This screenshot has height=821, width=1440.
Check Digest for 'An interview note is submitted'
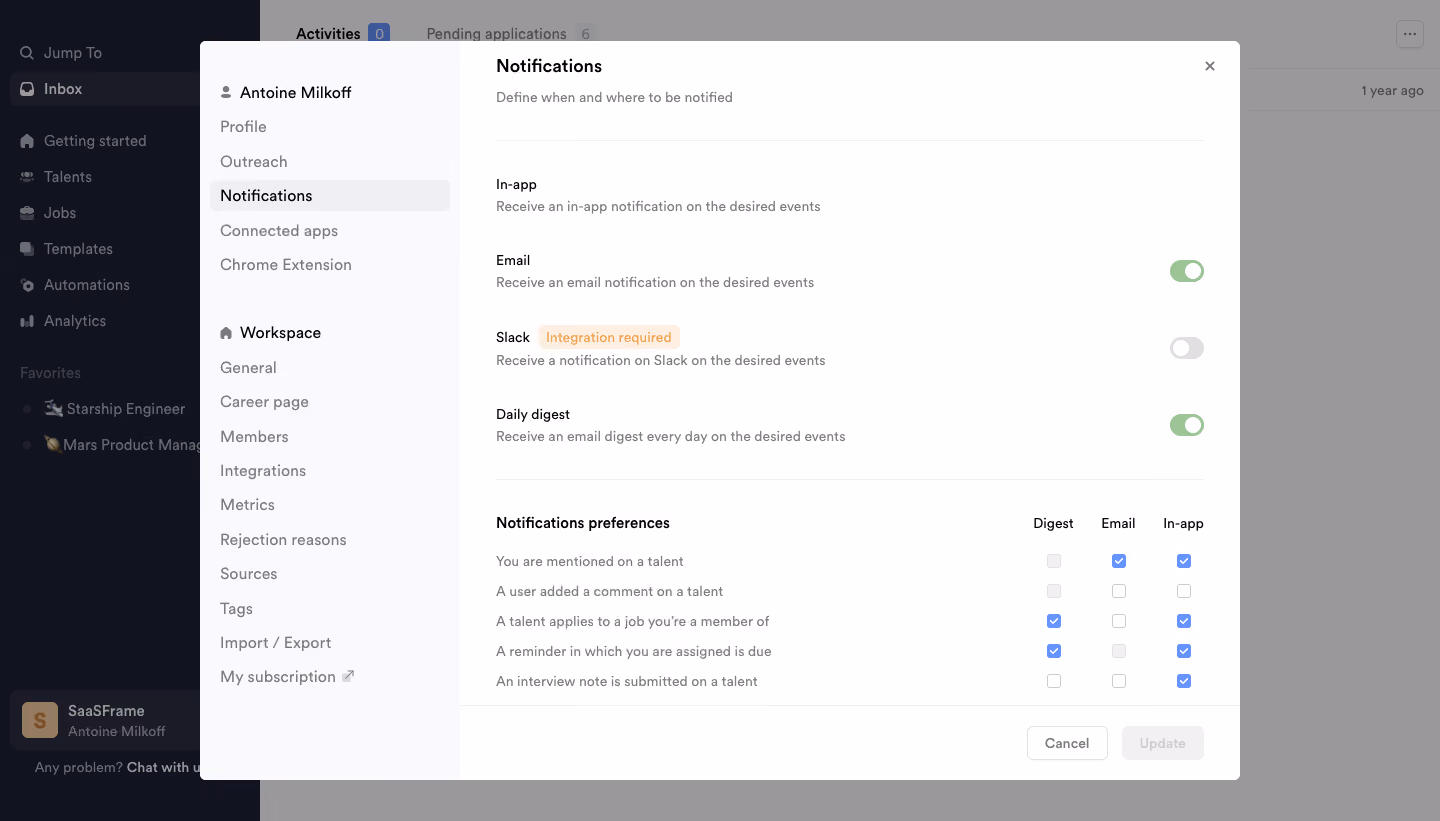1054,681
